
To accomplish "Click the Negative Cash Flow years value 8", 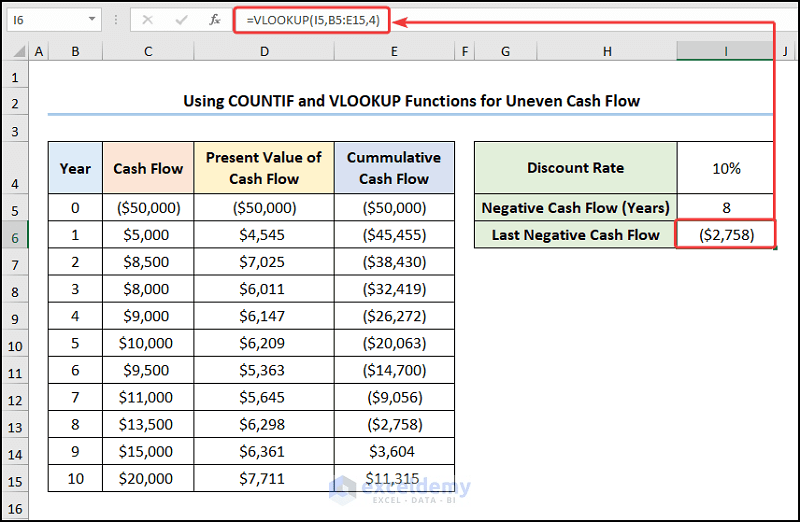I will [726, 208].
